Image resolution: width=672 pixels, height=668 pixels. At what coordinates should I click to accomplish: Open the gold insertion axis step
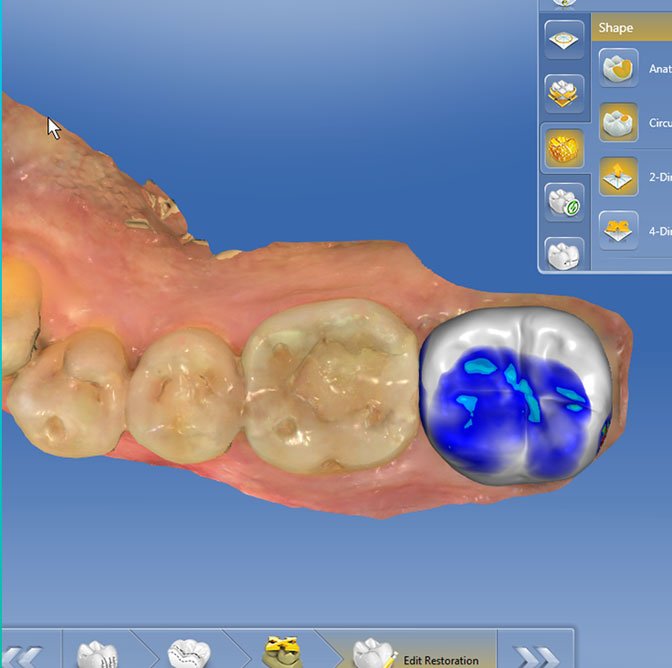click(x=282, y=652)
